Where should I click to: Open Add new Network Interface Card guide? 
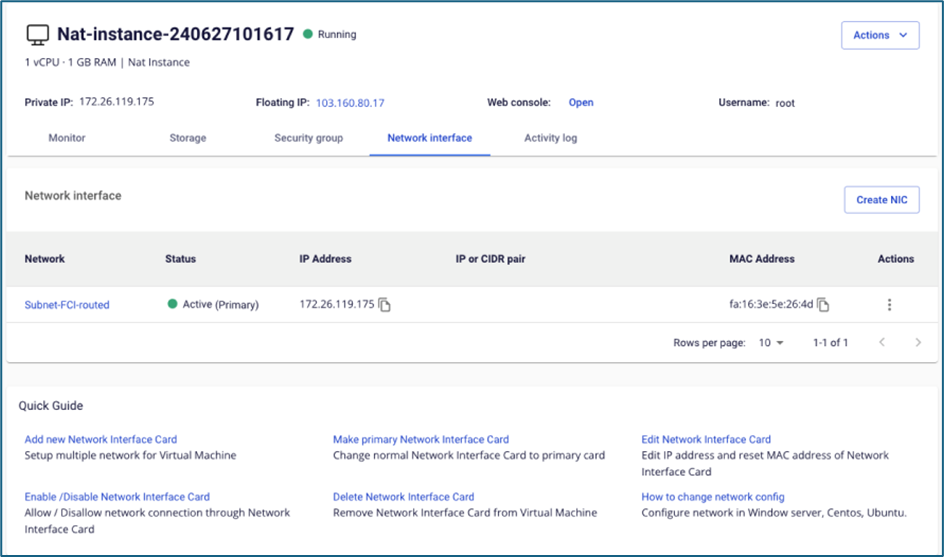[100, 439]
